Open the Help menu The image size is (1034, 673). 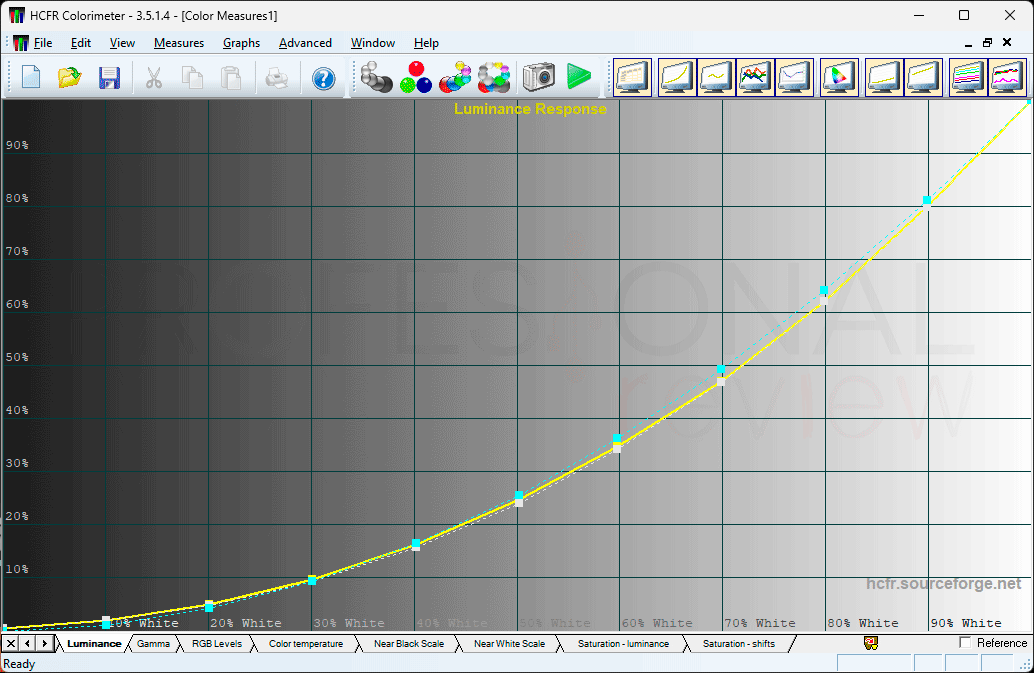(x=426, y=43)
